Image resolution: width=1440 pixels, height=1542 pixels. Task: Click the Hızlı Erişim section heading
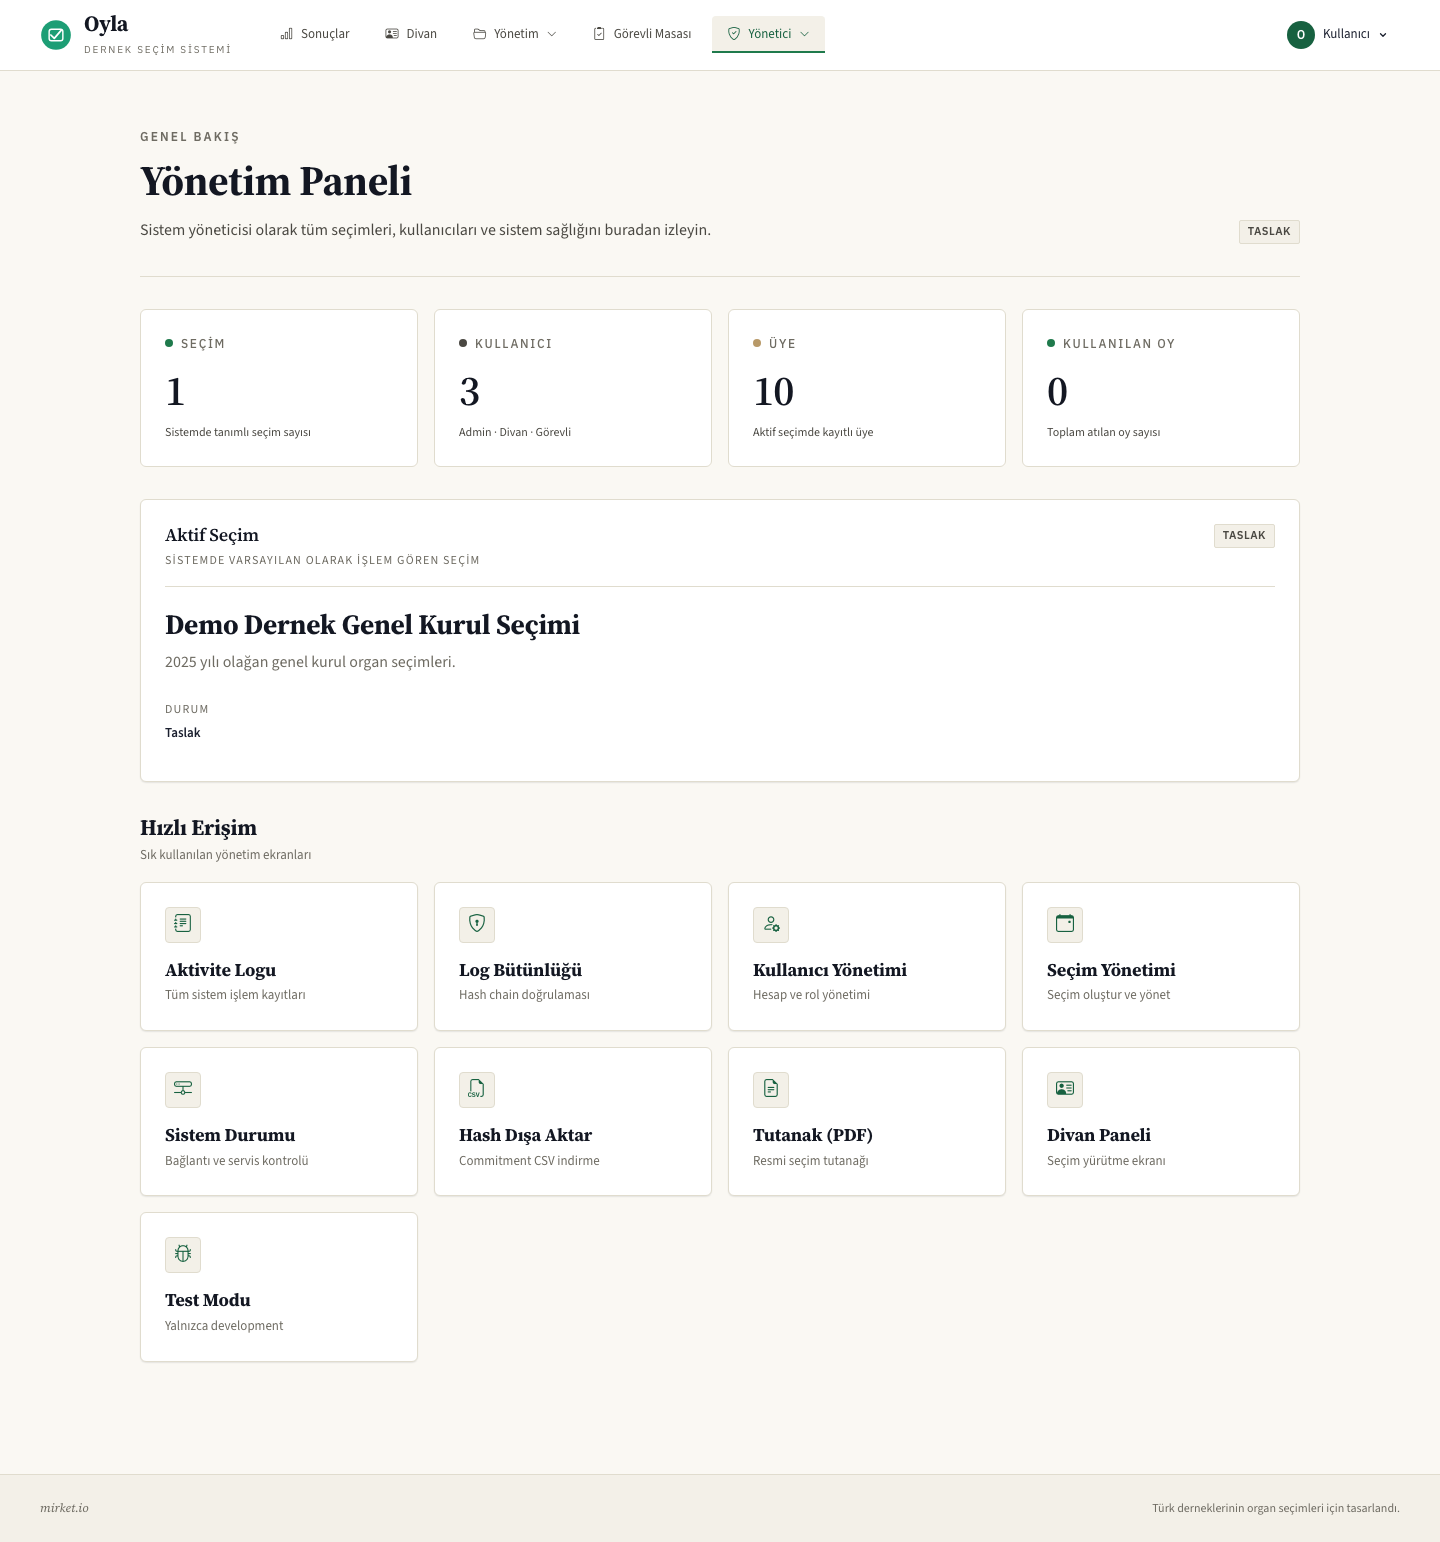coord(198,828)
